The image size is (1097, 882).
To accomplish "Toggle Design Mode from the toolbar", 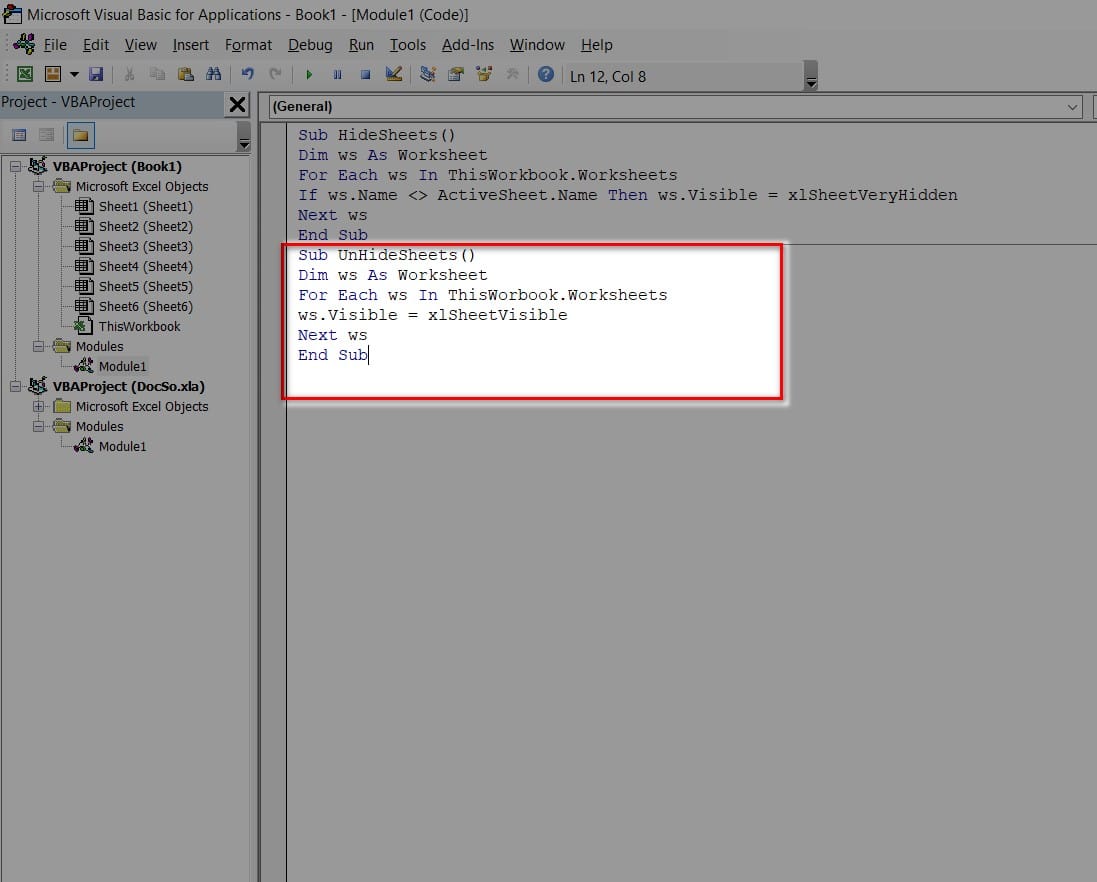I will (x=392, y=74).
